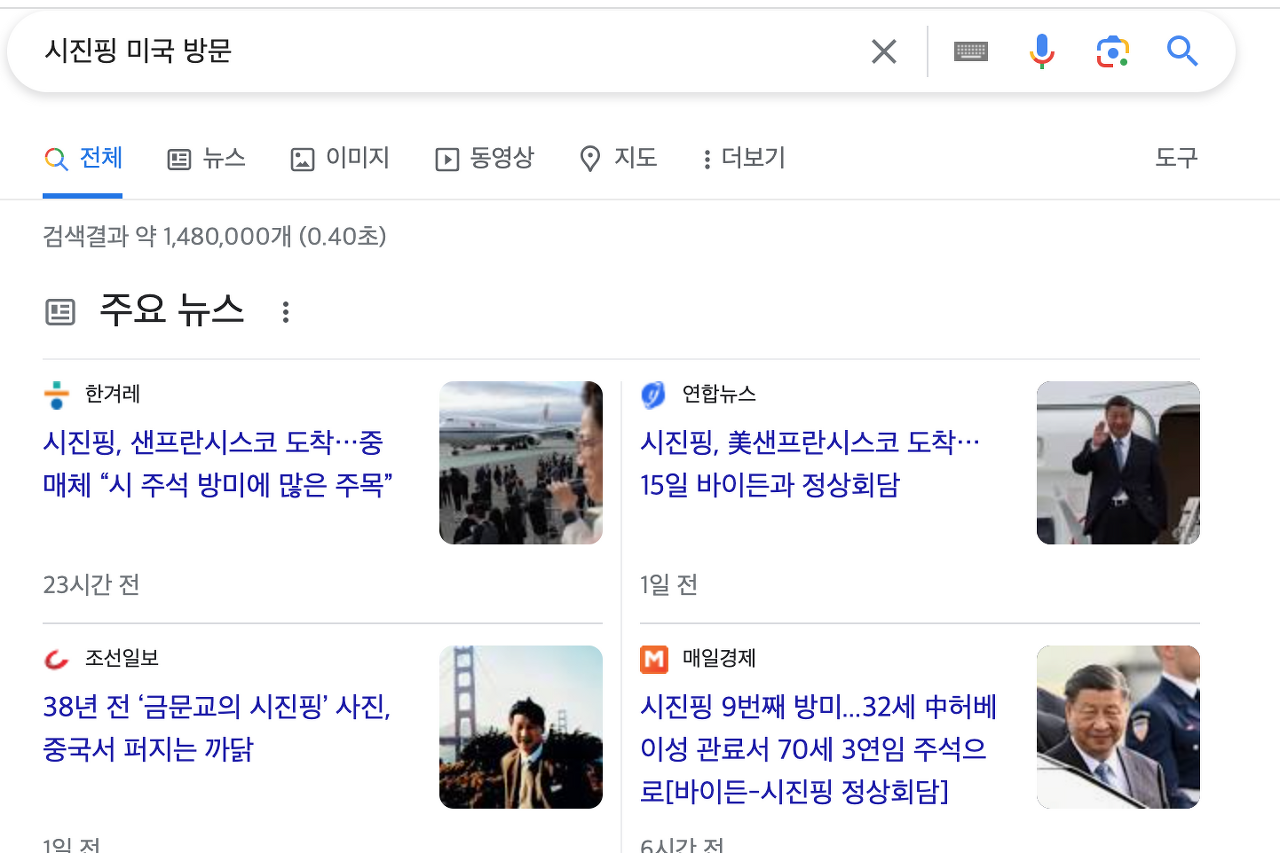The height and width of the screenshot is (853, 1280).
Task: Switch to the 동영상 tab
Action: [485, 158]
